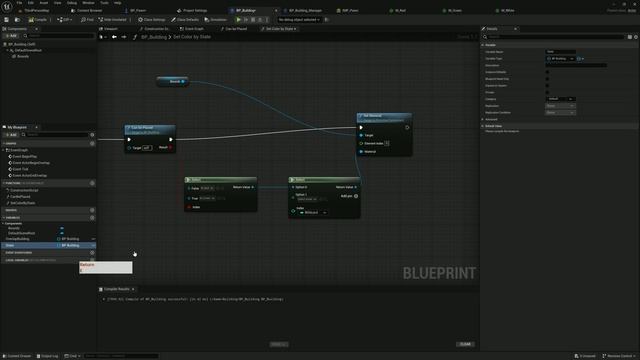The height and width of the screenshot is (360, 640).
Task: Select Event BeginPlay in graph list
Action: 23,156
